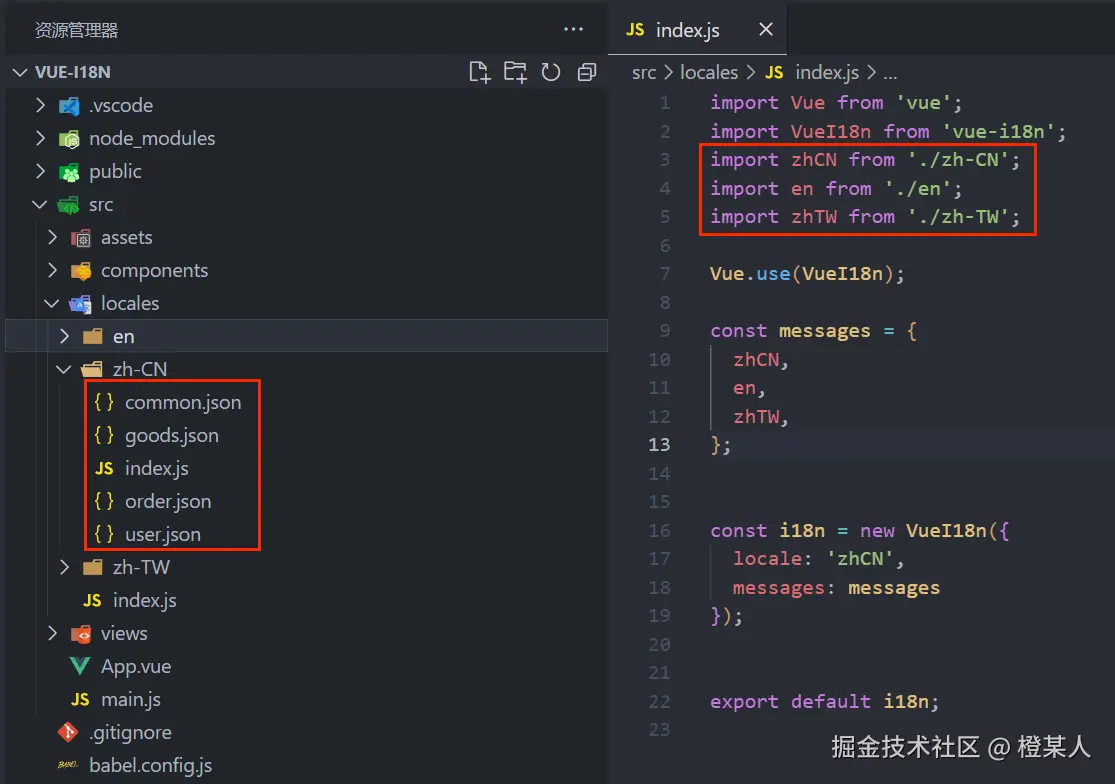Open .gitignore file
This screenshot has width=1115, height=784.
(130, 732)
